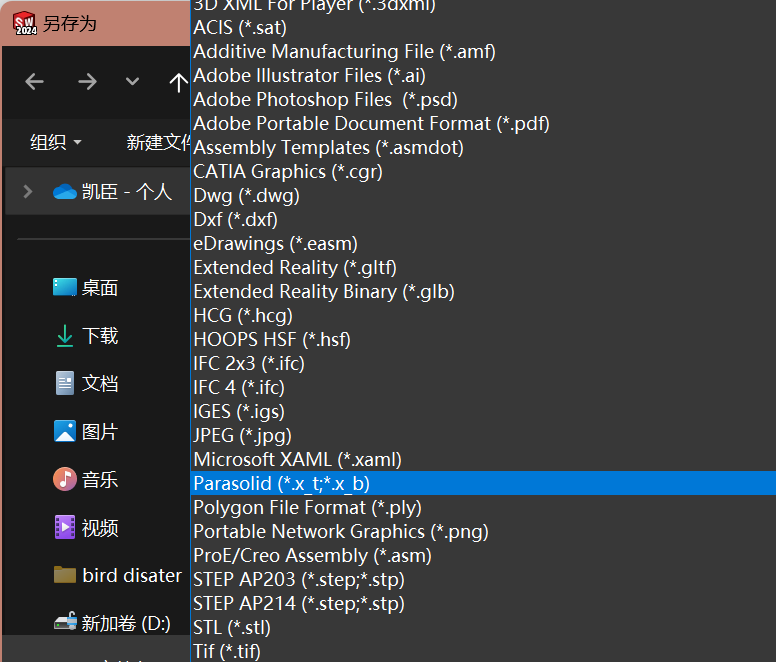776x662 pixels.
Task: Choose Assembly Templates (*.asmdot)
Action: coord(483,147)
